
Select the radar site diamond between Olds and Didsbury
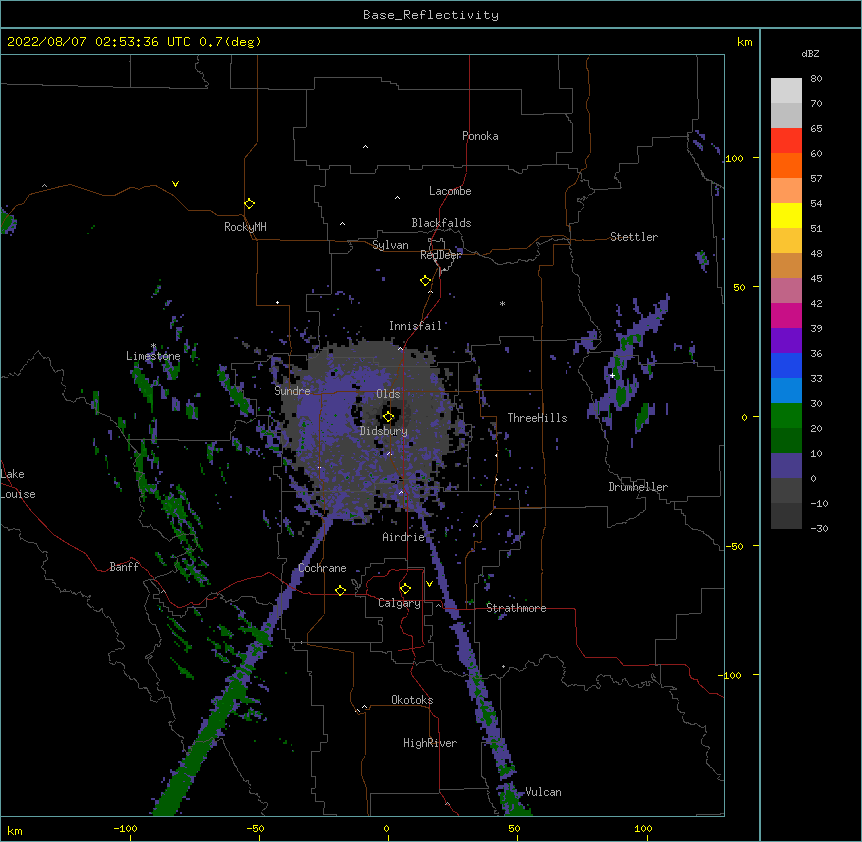point(388,417)
